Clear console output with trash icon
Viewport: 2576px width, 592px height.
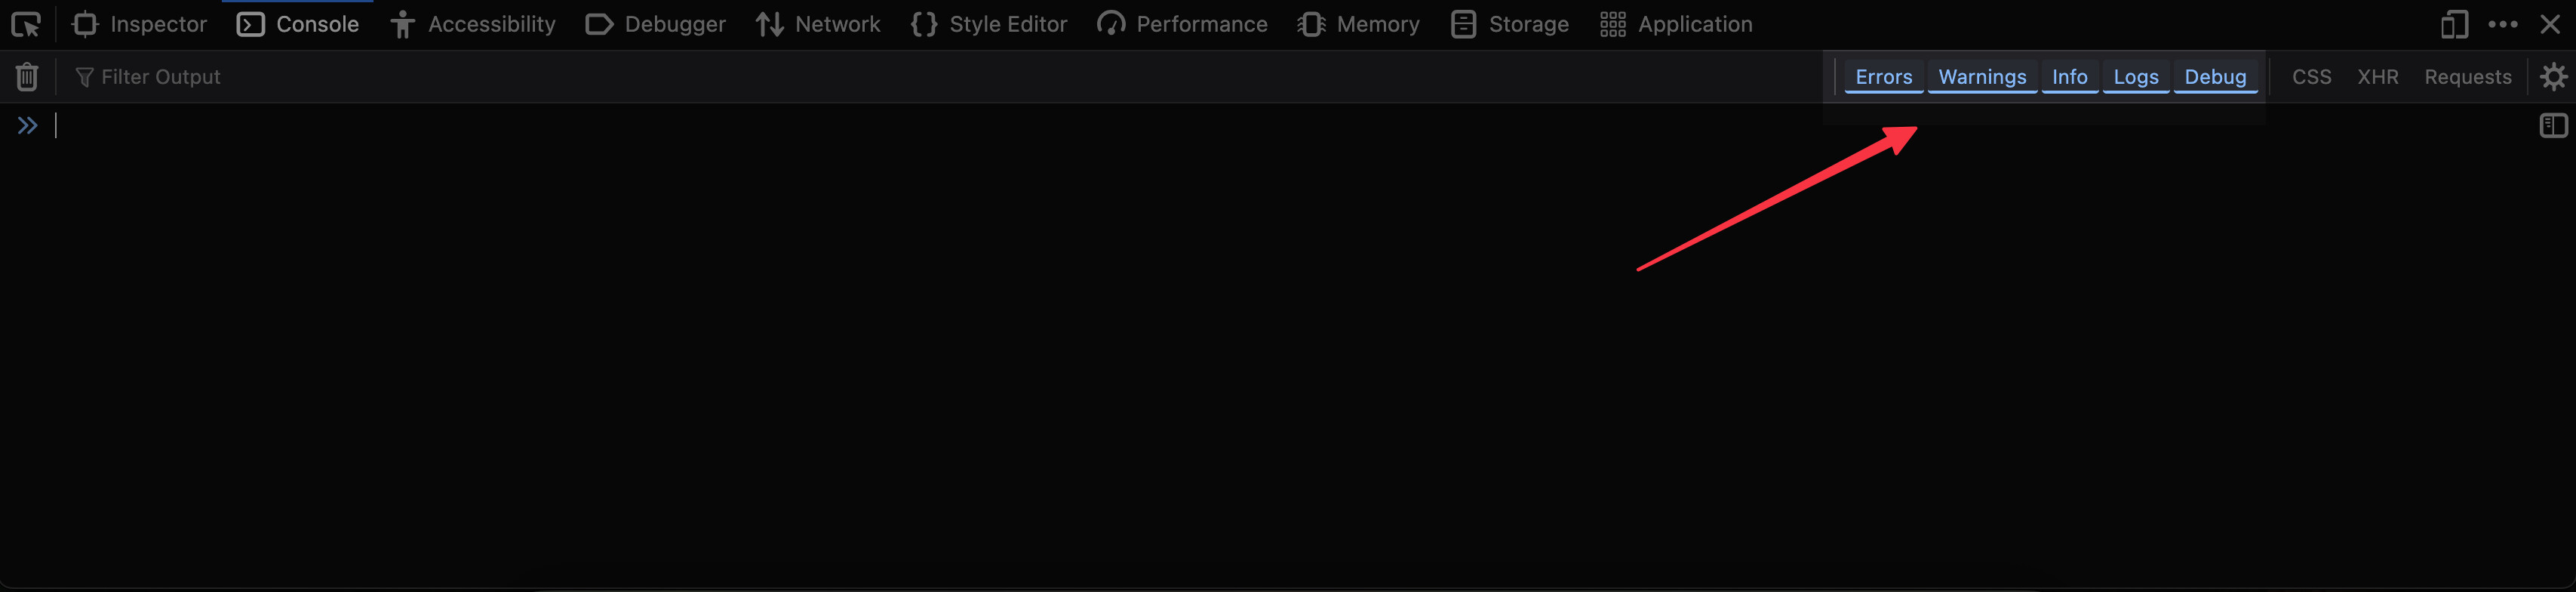pos(27,77)
